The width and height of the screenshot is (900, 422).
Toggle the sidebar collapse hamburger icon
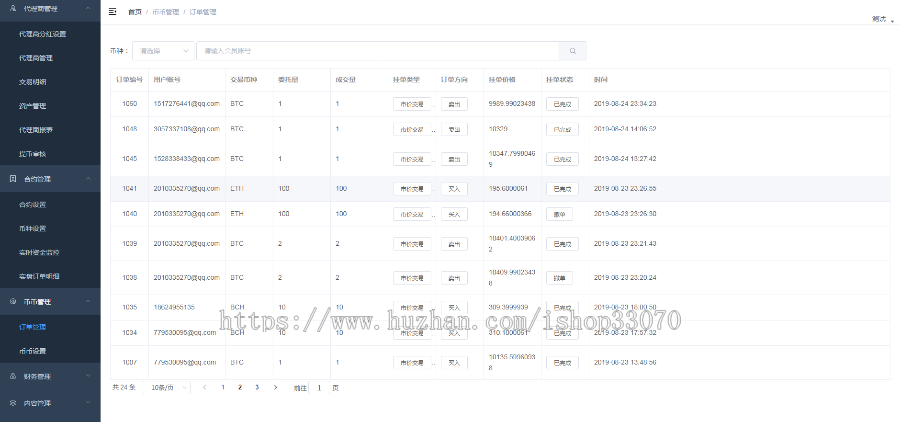(112, 11)
